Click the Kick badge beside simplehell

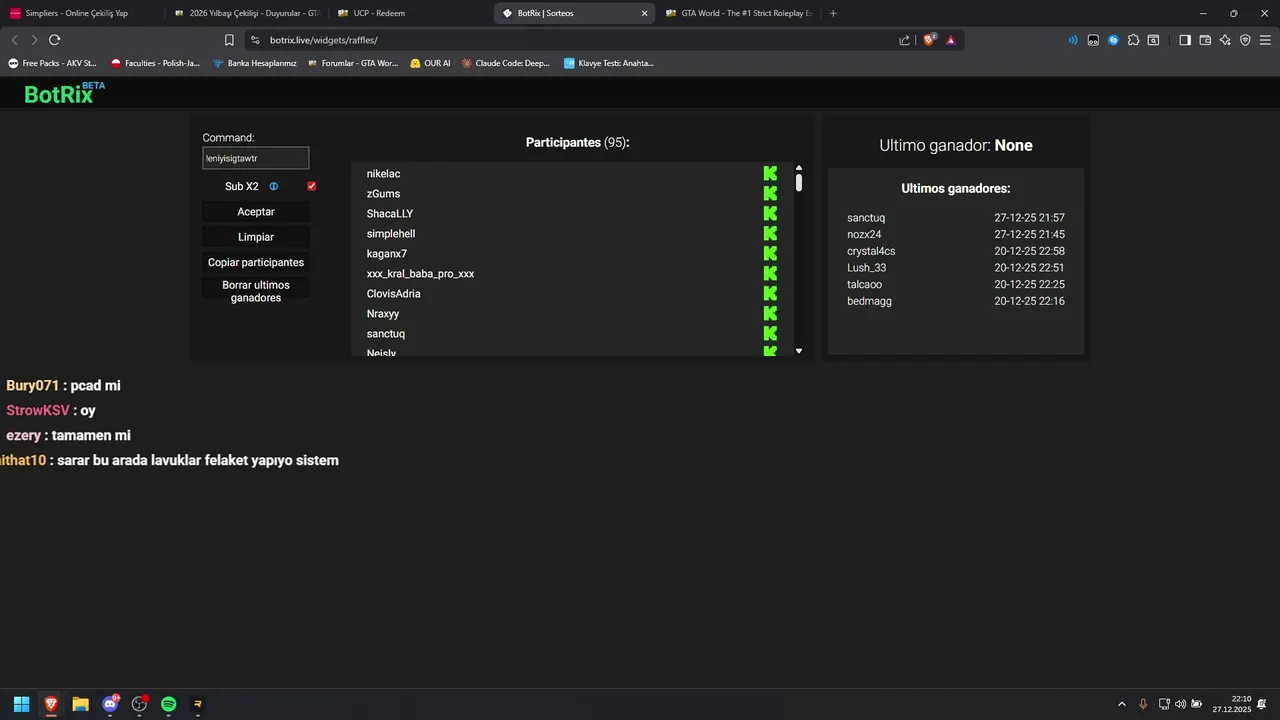770,234
